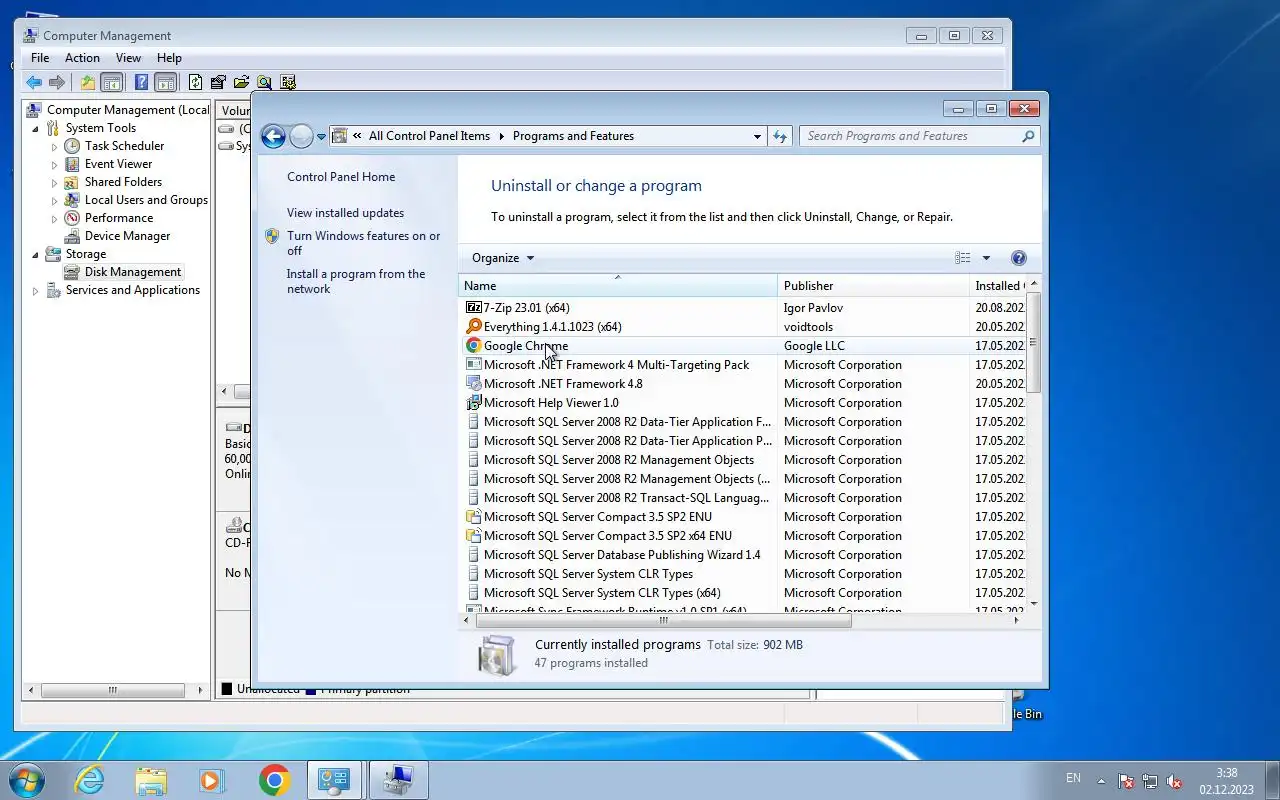Select 7-Zip 23.01 (x64) program
The height and width of the screenshot is (800, 1280).
(x=744, y=308)
